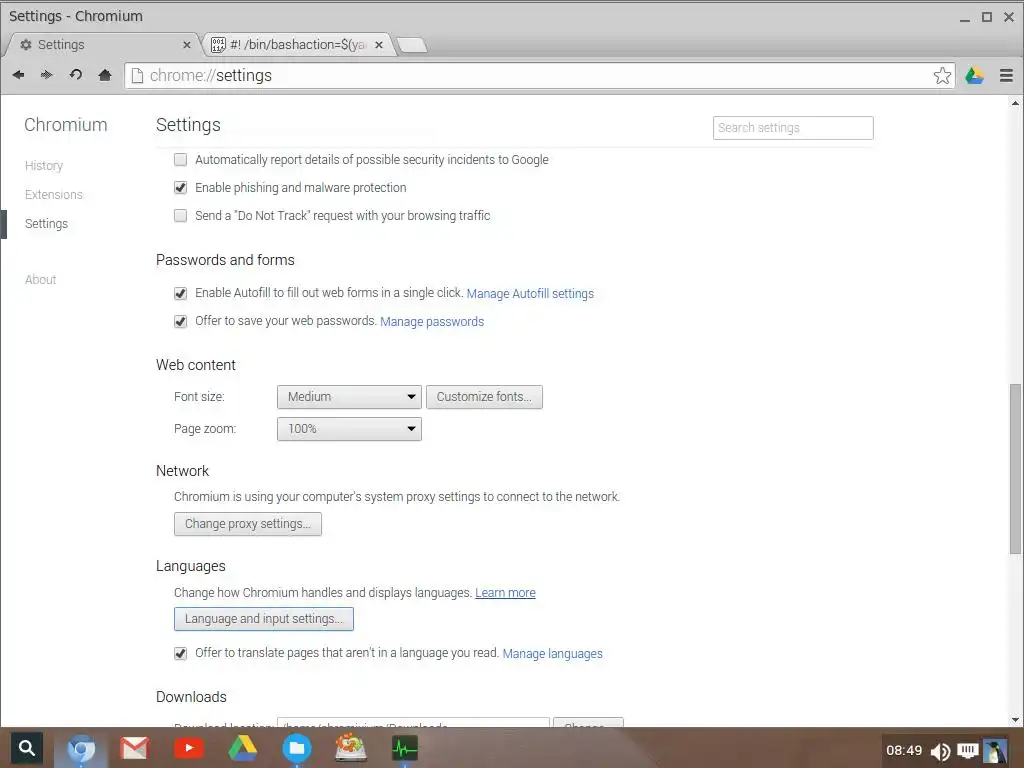Open Extensions in the sidebar

click(54, 195)
